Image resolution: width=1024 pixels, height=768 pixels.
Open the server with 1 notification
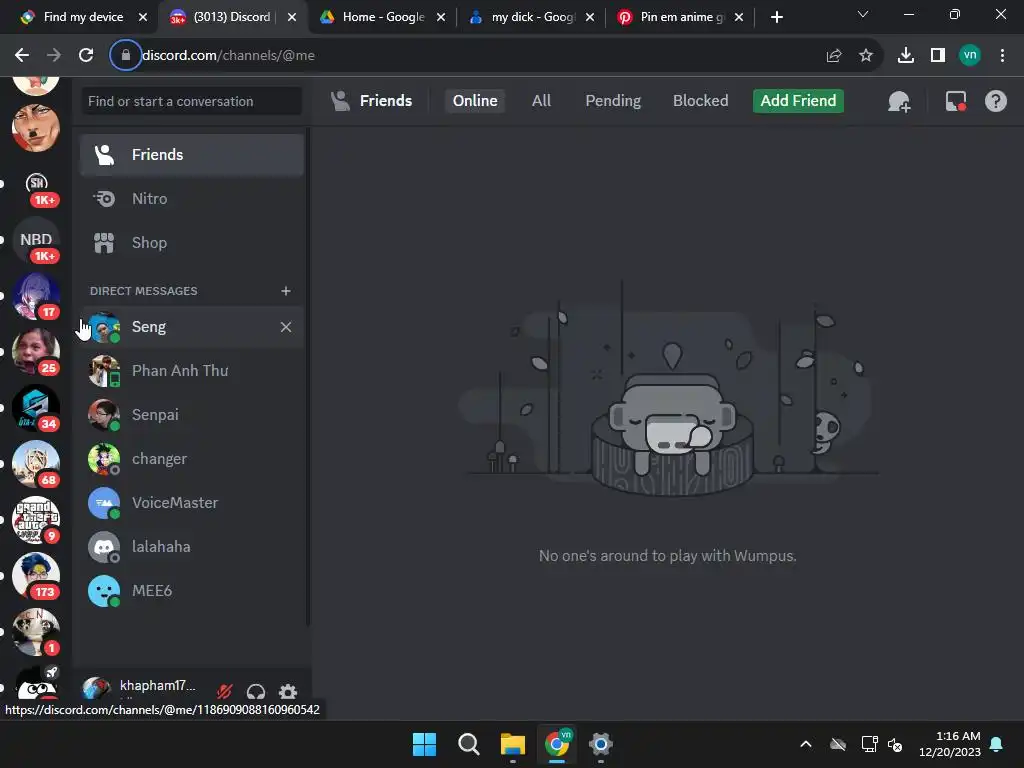click(x=36, y=632)
